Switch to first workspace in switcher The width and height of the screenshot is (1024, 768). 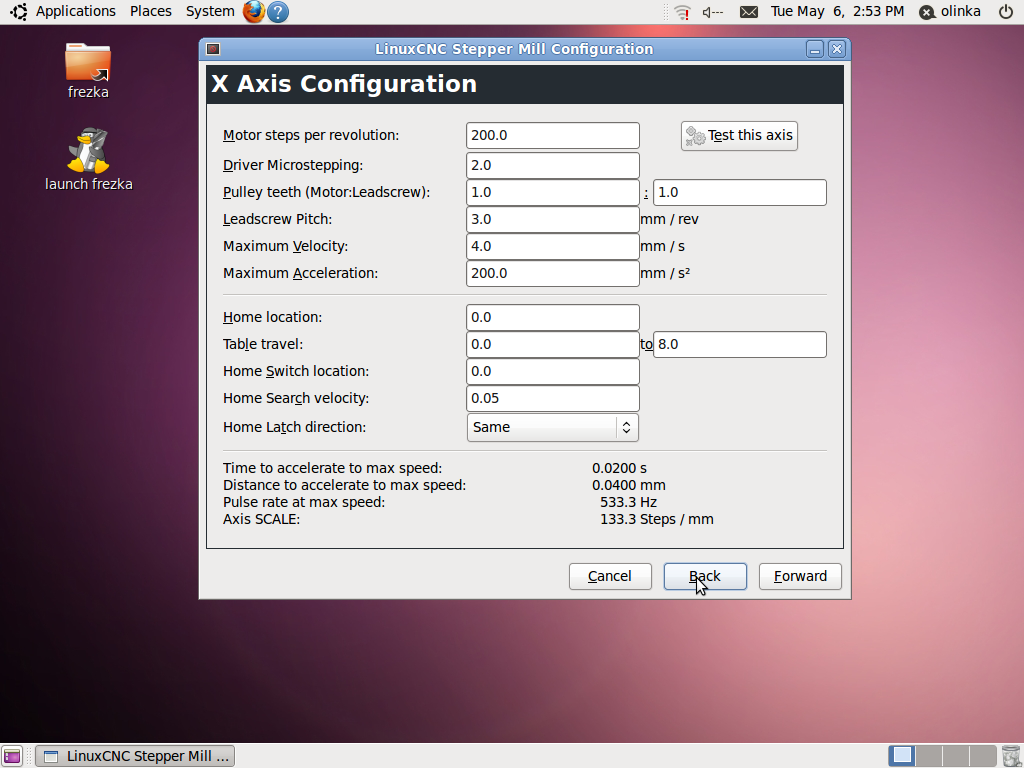[902, 756]
